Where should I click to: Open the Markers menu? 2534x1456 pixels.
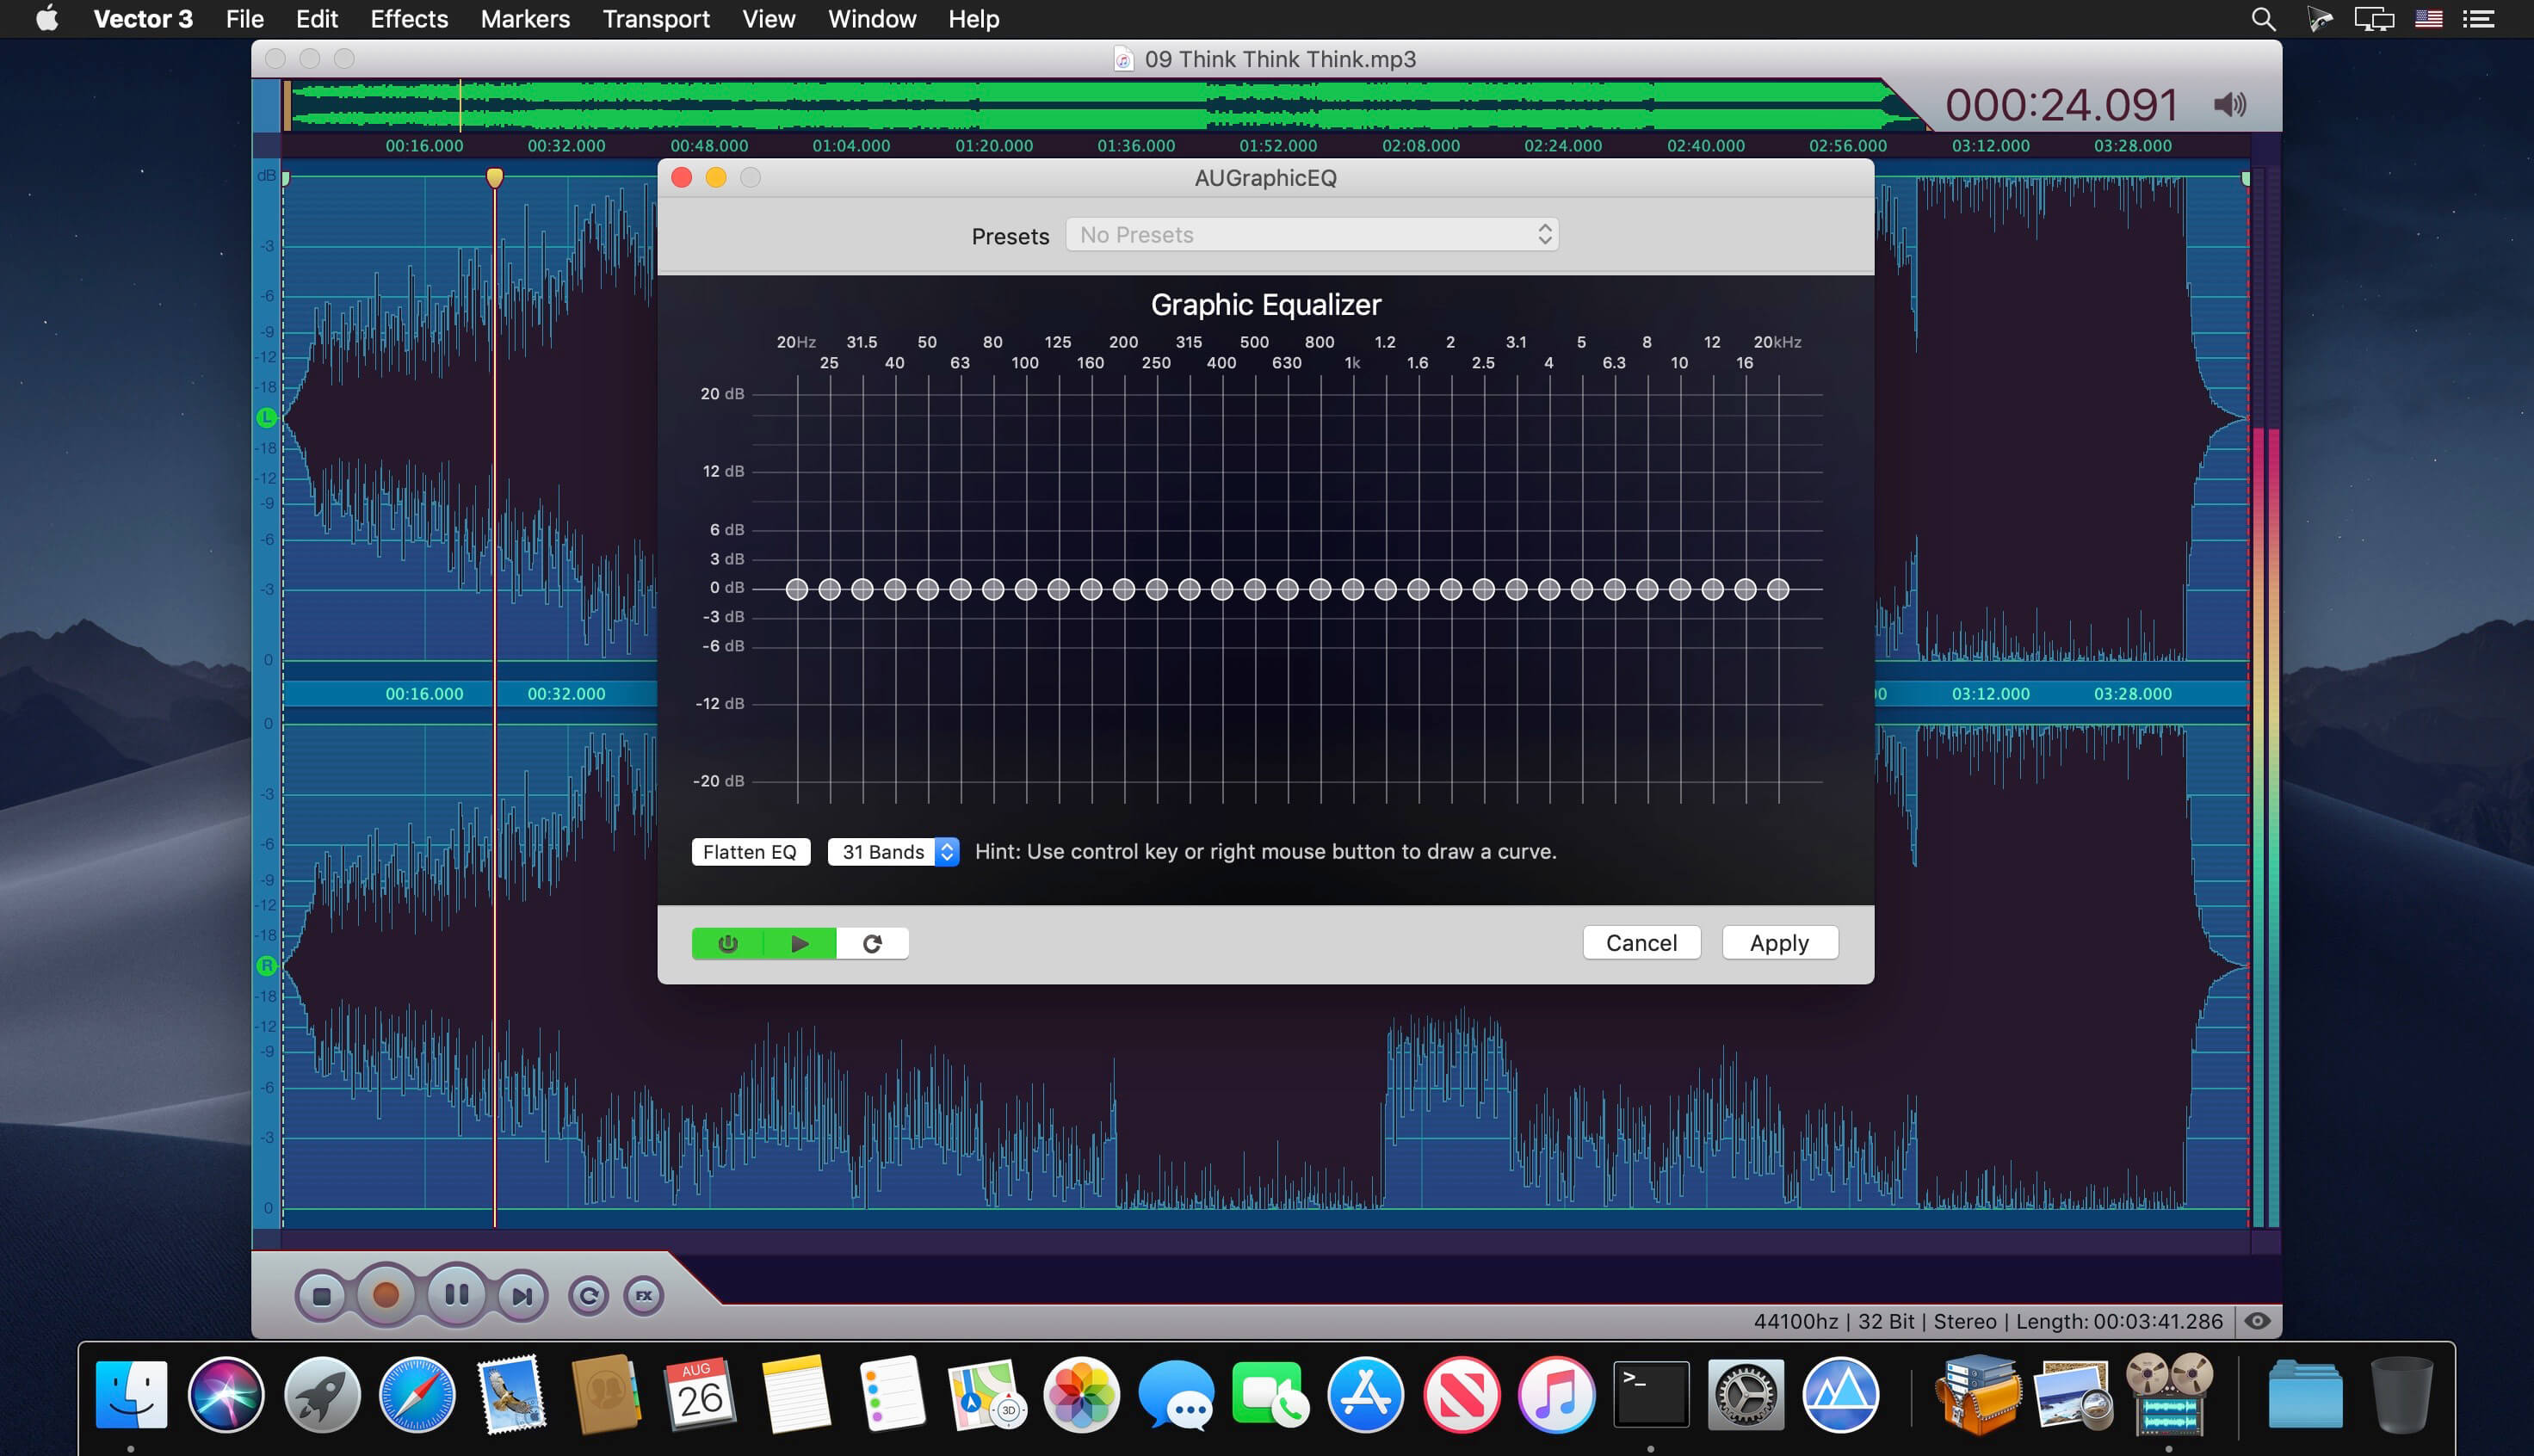point(525,19)
